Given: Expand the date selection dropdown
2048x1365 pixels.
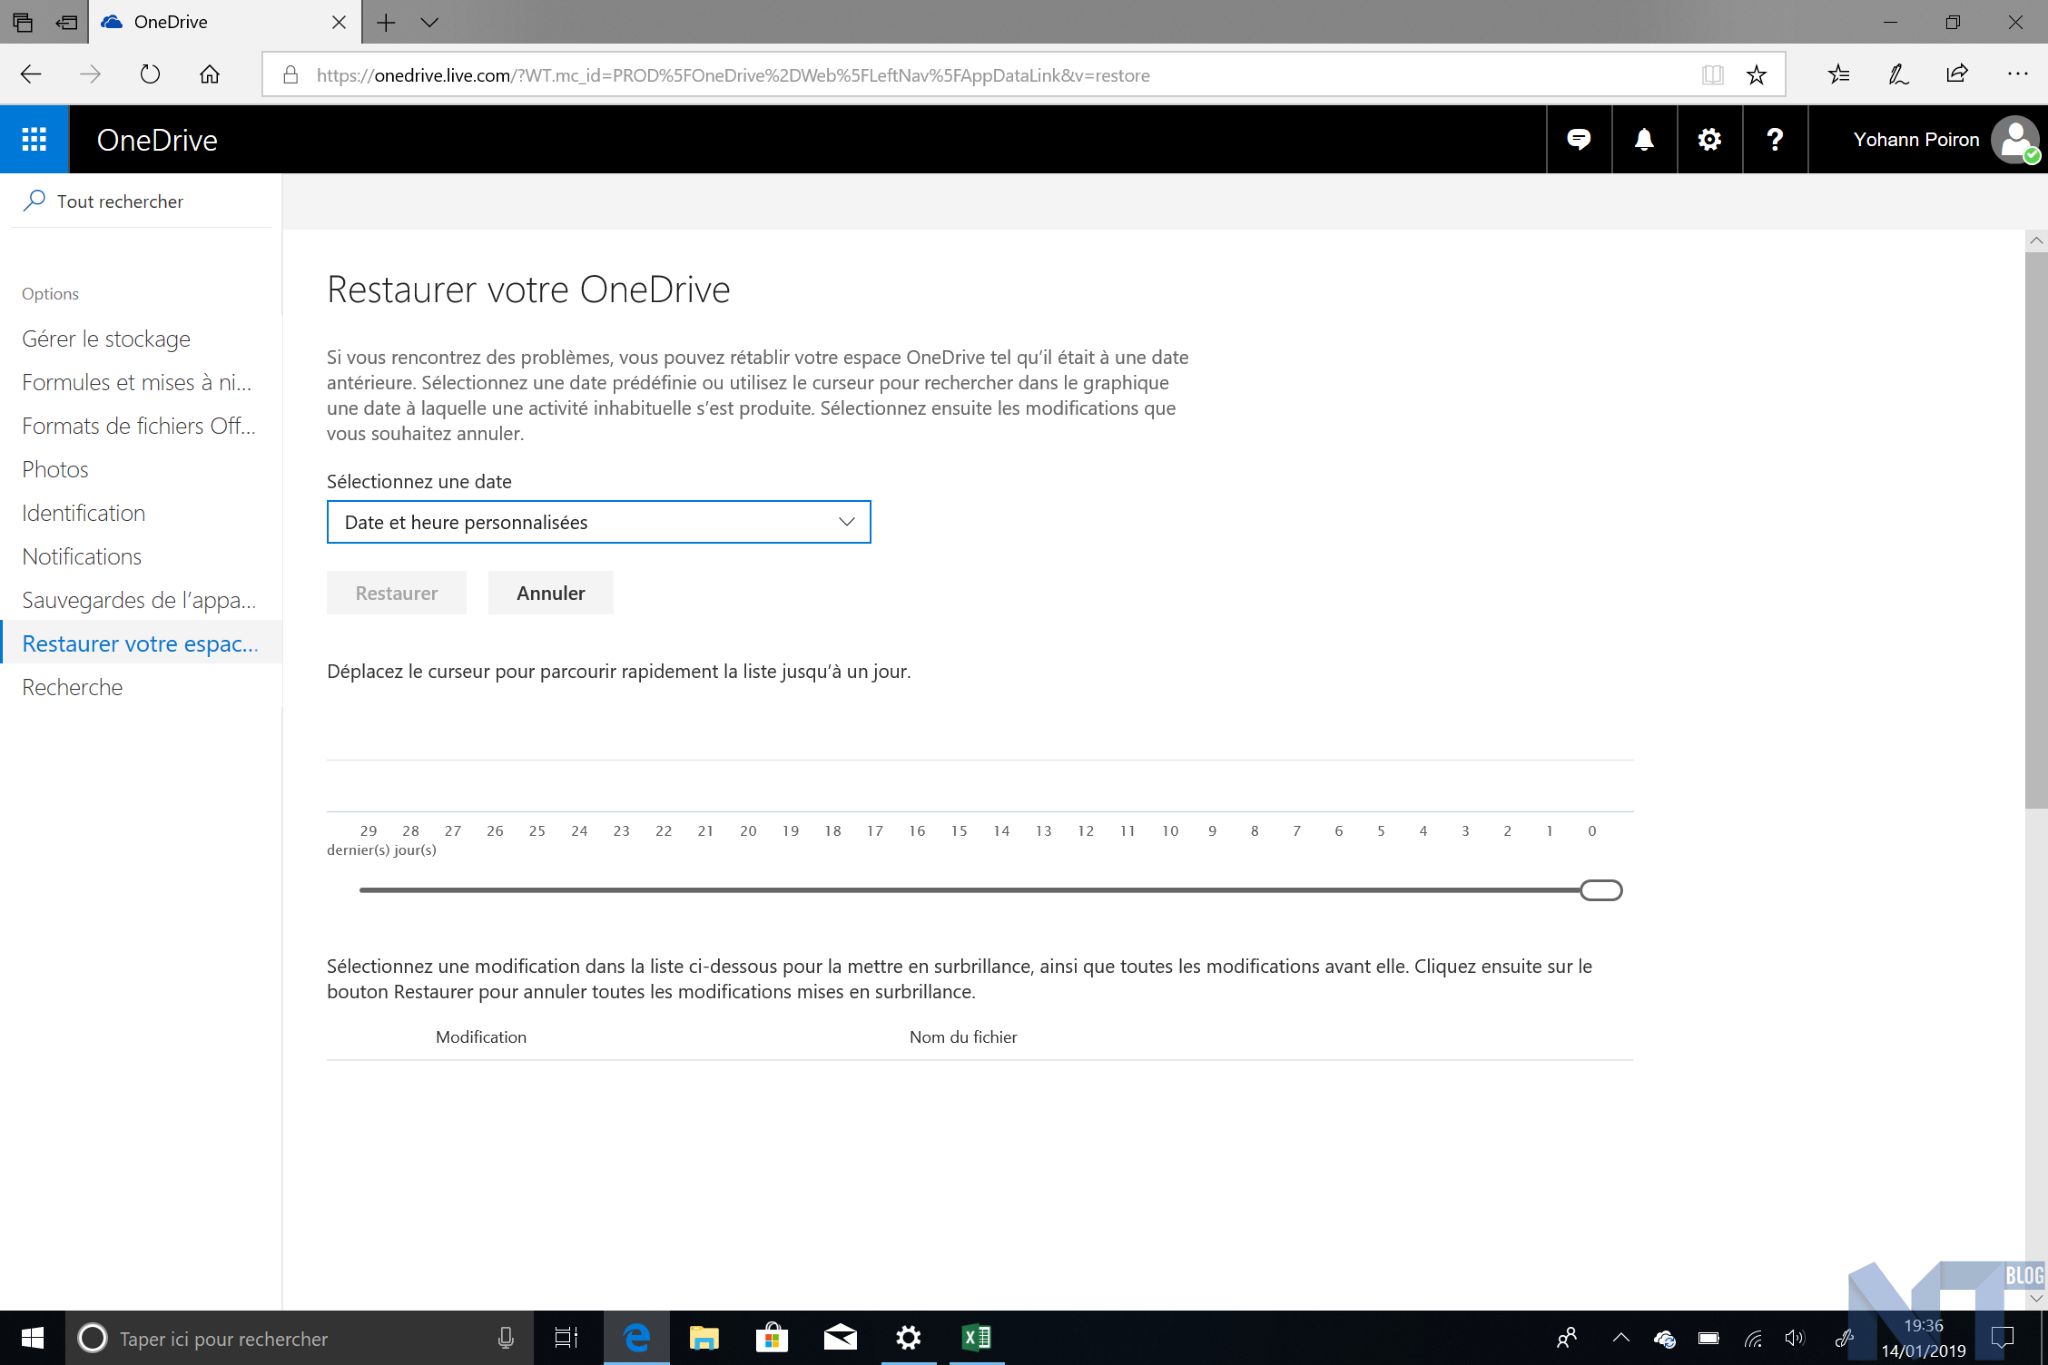Looking at the screenshot, I should tap(598, 522).
